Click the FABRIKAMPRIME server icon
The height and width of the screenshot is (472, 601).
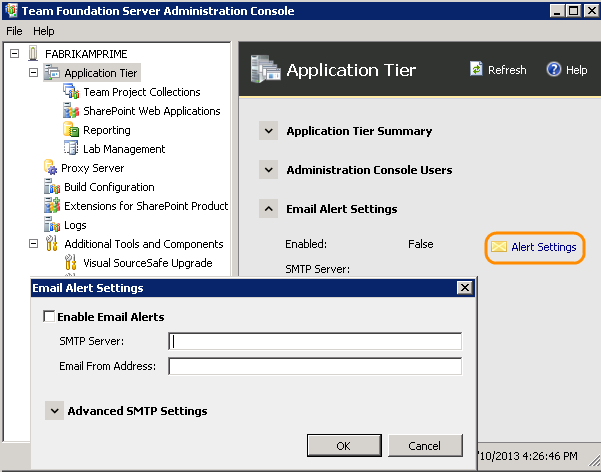coord(33,53)
